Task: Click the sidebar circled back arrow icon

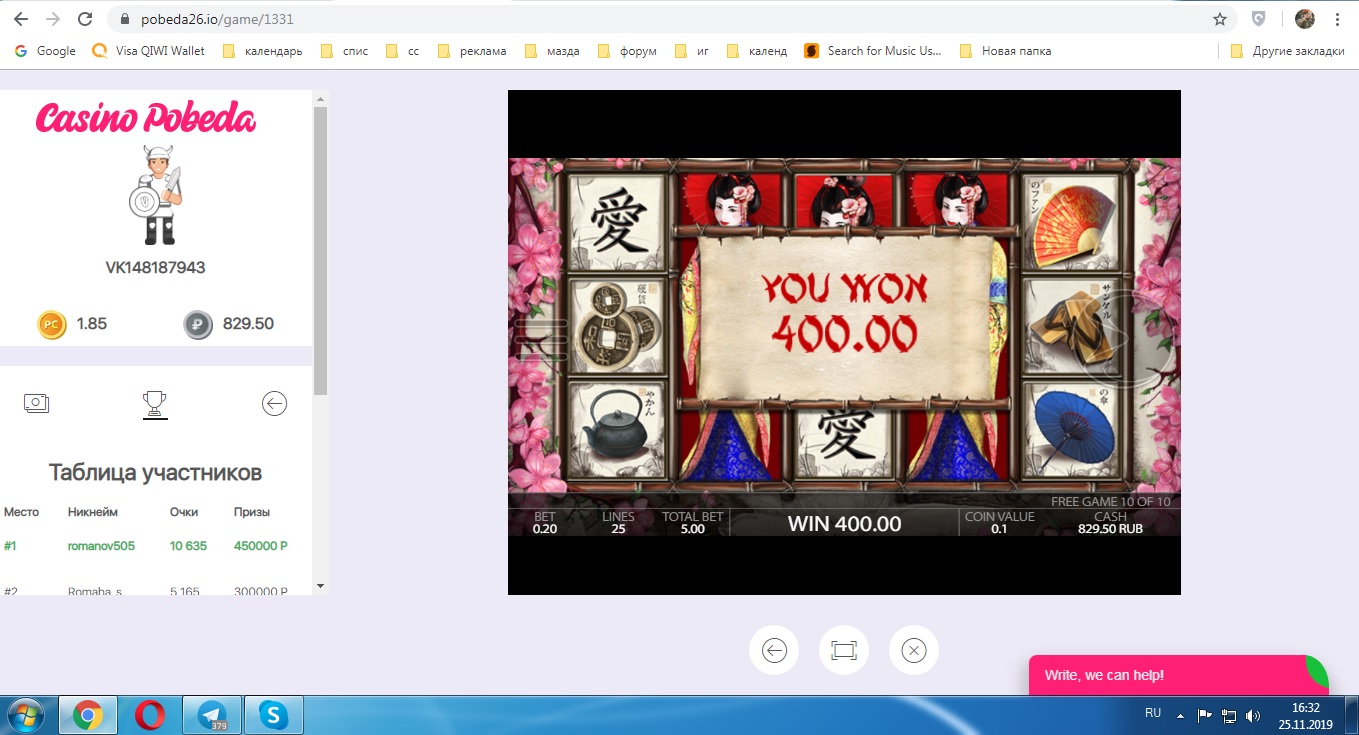Action: pos(274,403)
